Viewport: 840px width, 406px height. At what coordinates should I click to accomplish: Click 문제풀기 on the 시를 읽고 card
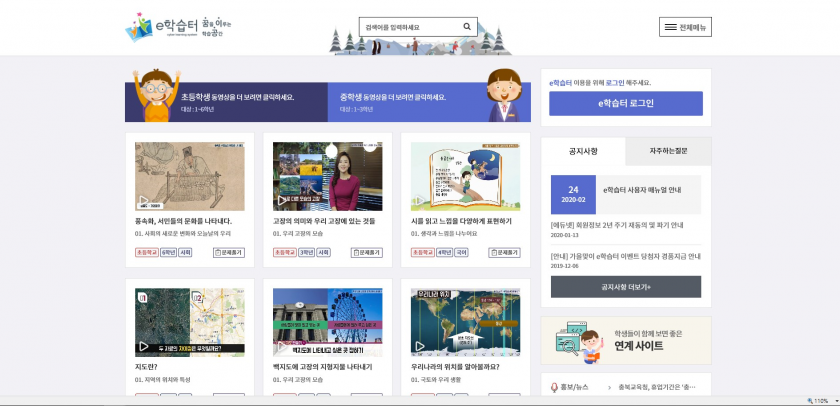pyautogui.click(x=505, y=253)
